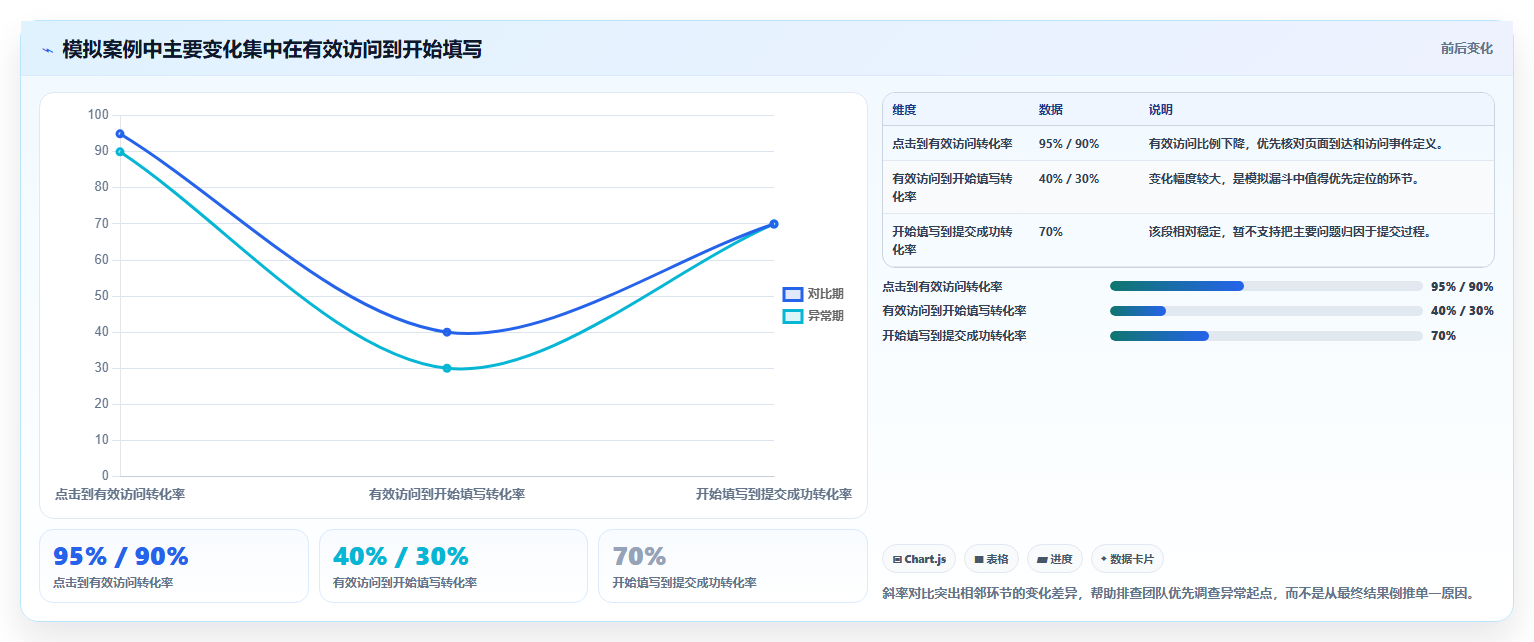Select the 对比期 data point at 95
This screenshot has height=642, width=1534.
click(120, 133)
